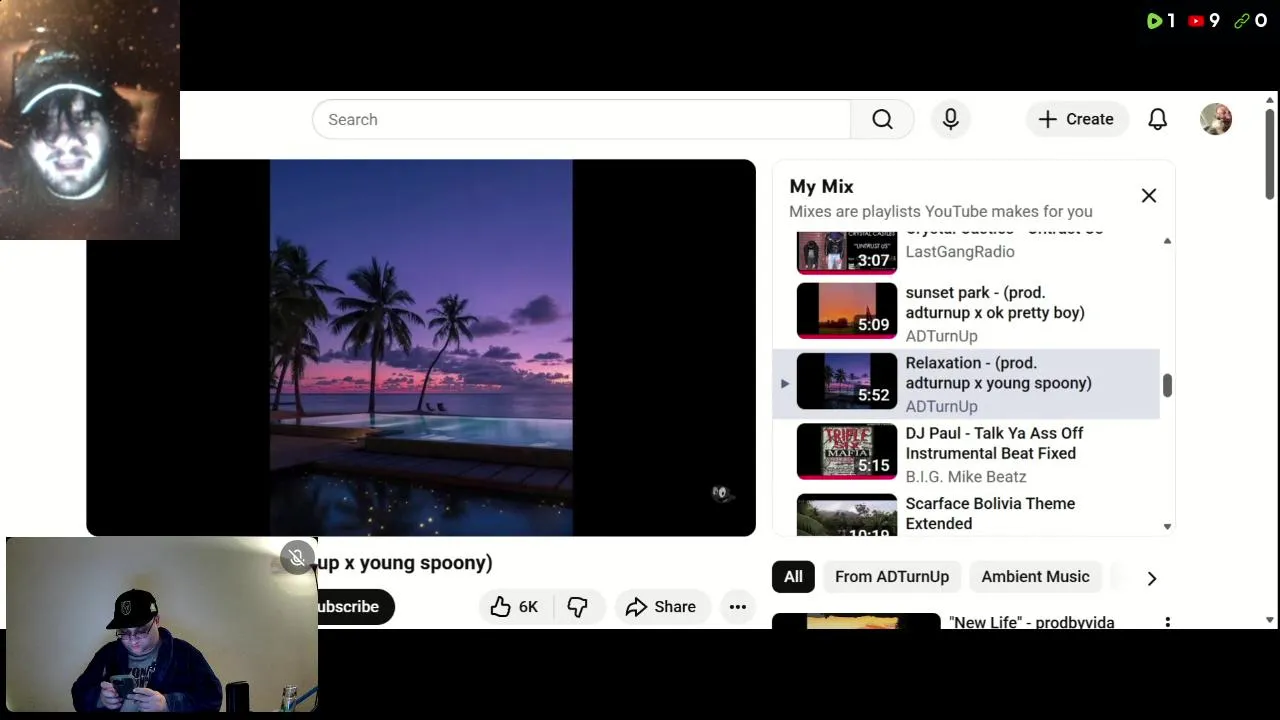Click the green link counter icon
This screenshot has width=1280, height=720.
click(1242, 20)
